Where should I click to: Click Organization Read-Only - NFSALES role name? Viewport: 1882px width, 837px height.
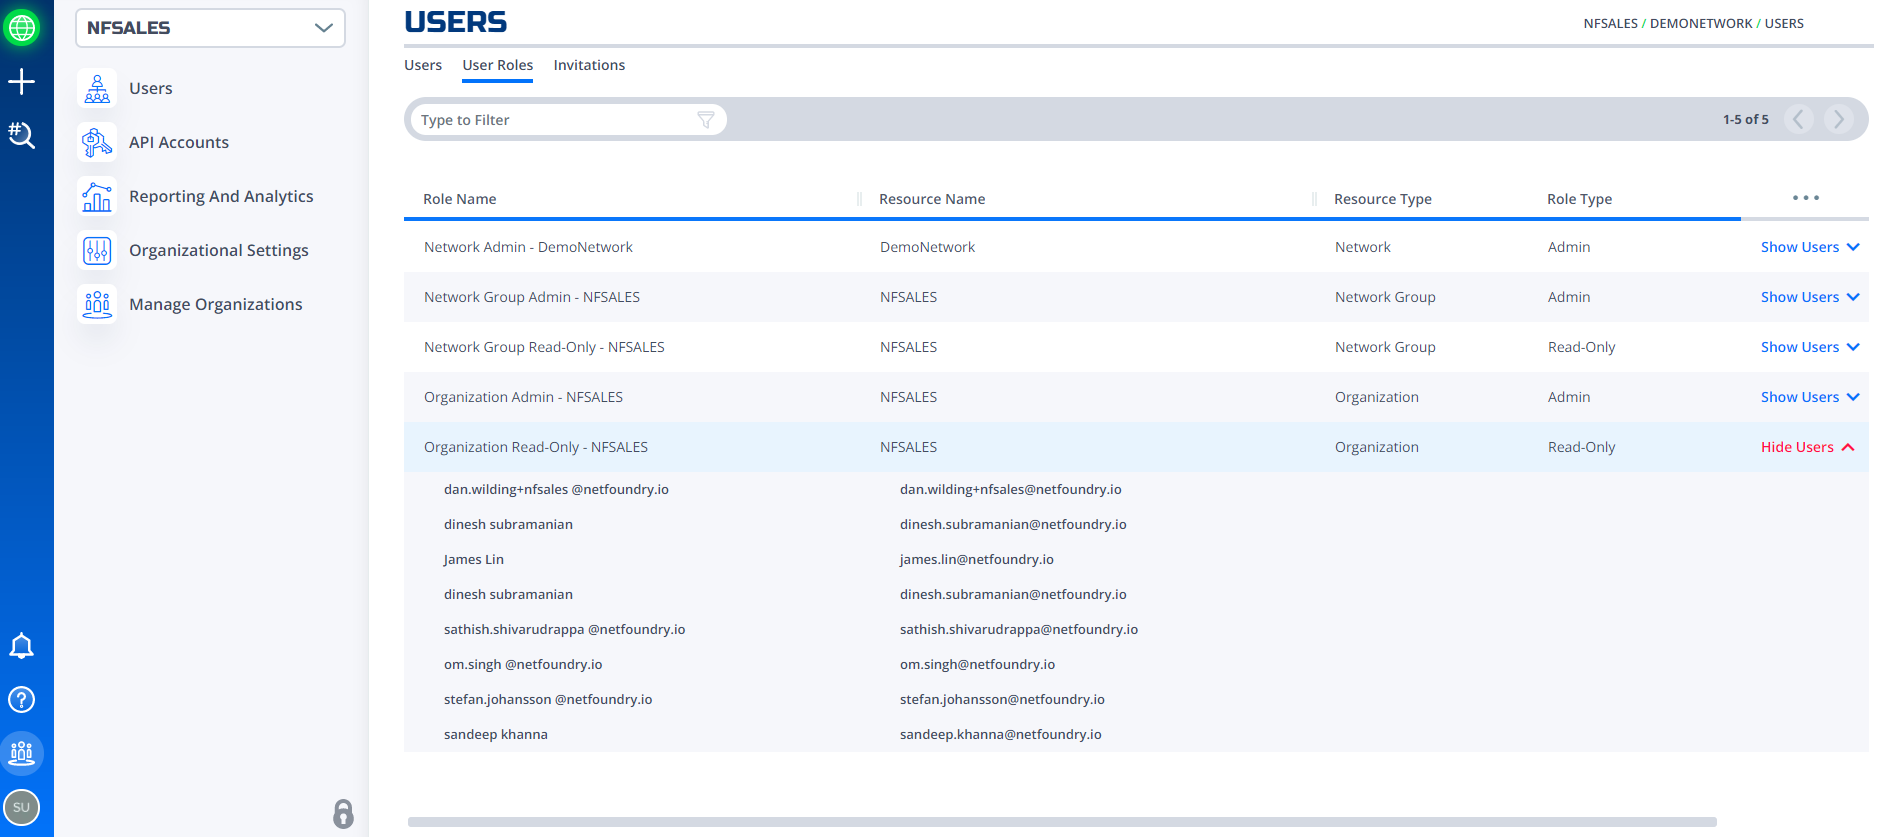tap(536, 447)
